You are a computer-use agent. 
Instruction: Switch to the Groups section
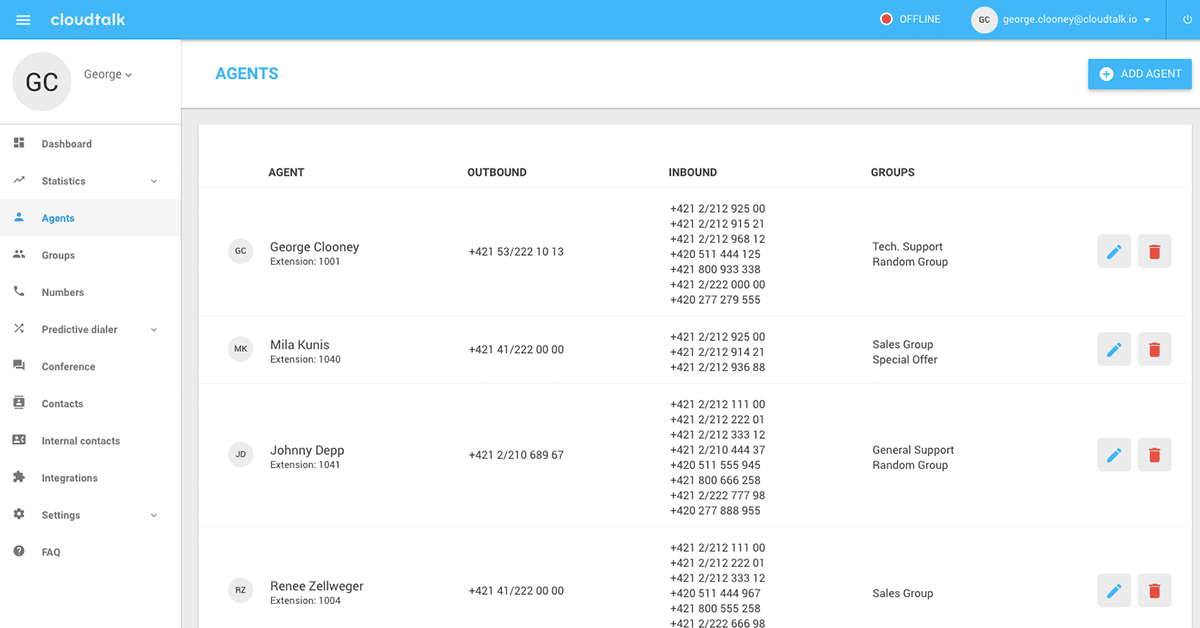tap(57, 255)
